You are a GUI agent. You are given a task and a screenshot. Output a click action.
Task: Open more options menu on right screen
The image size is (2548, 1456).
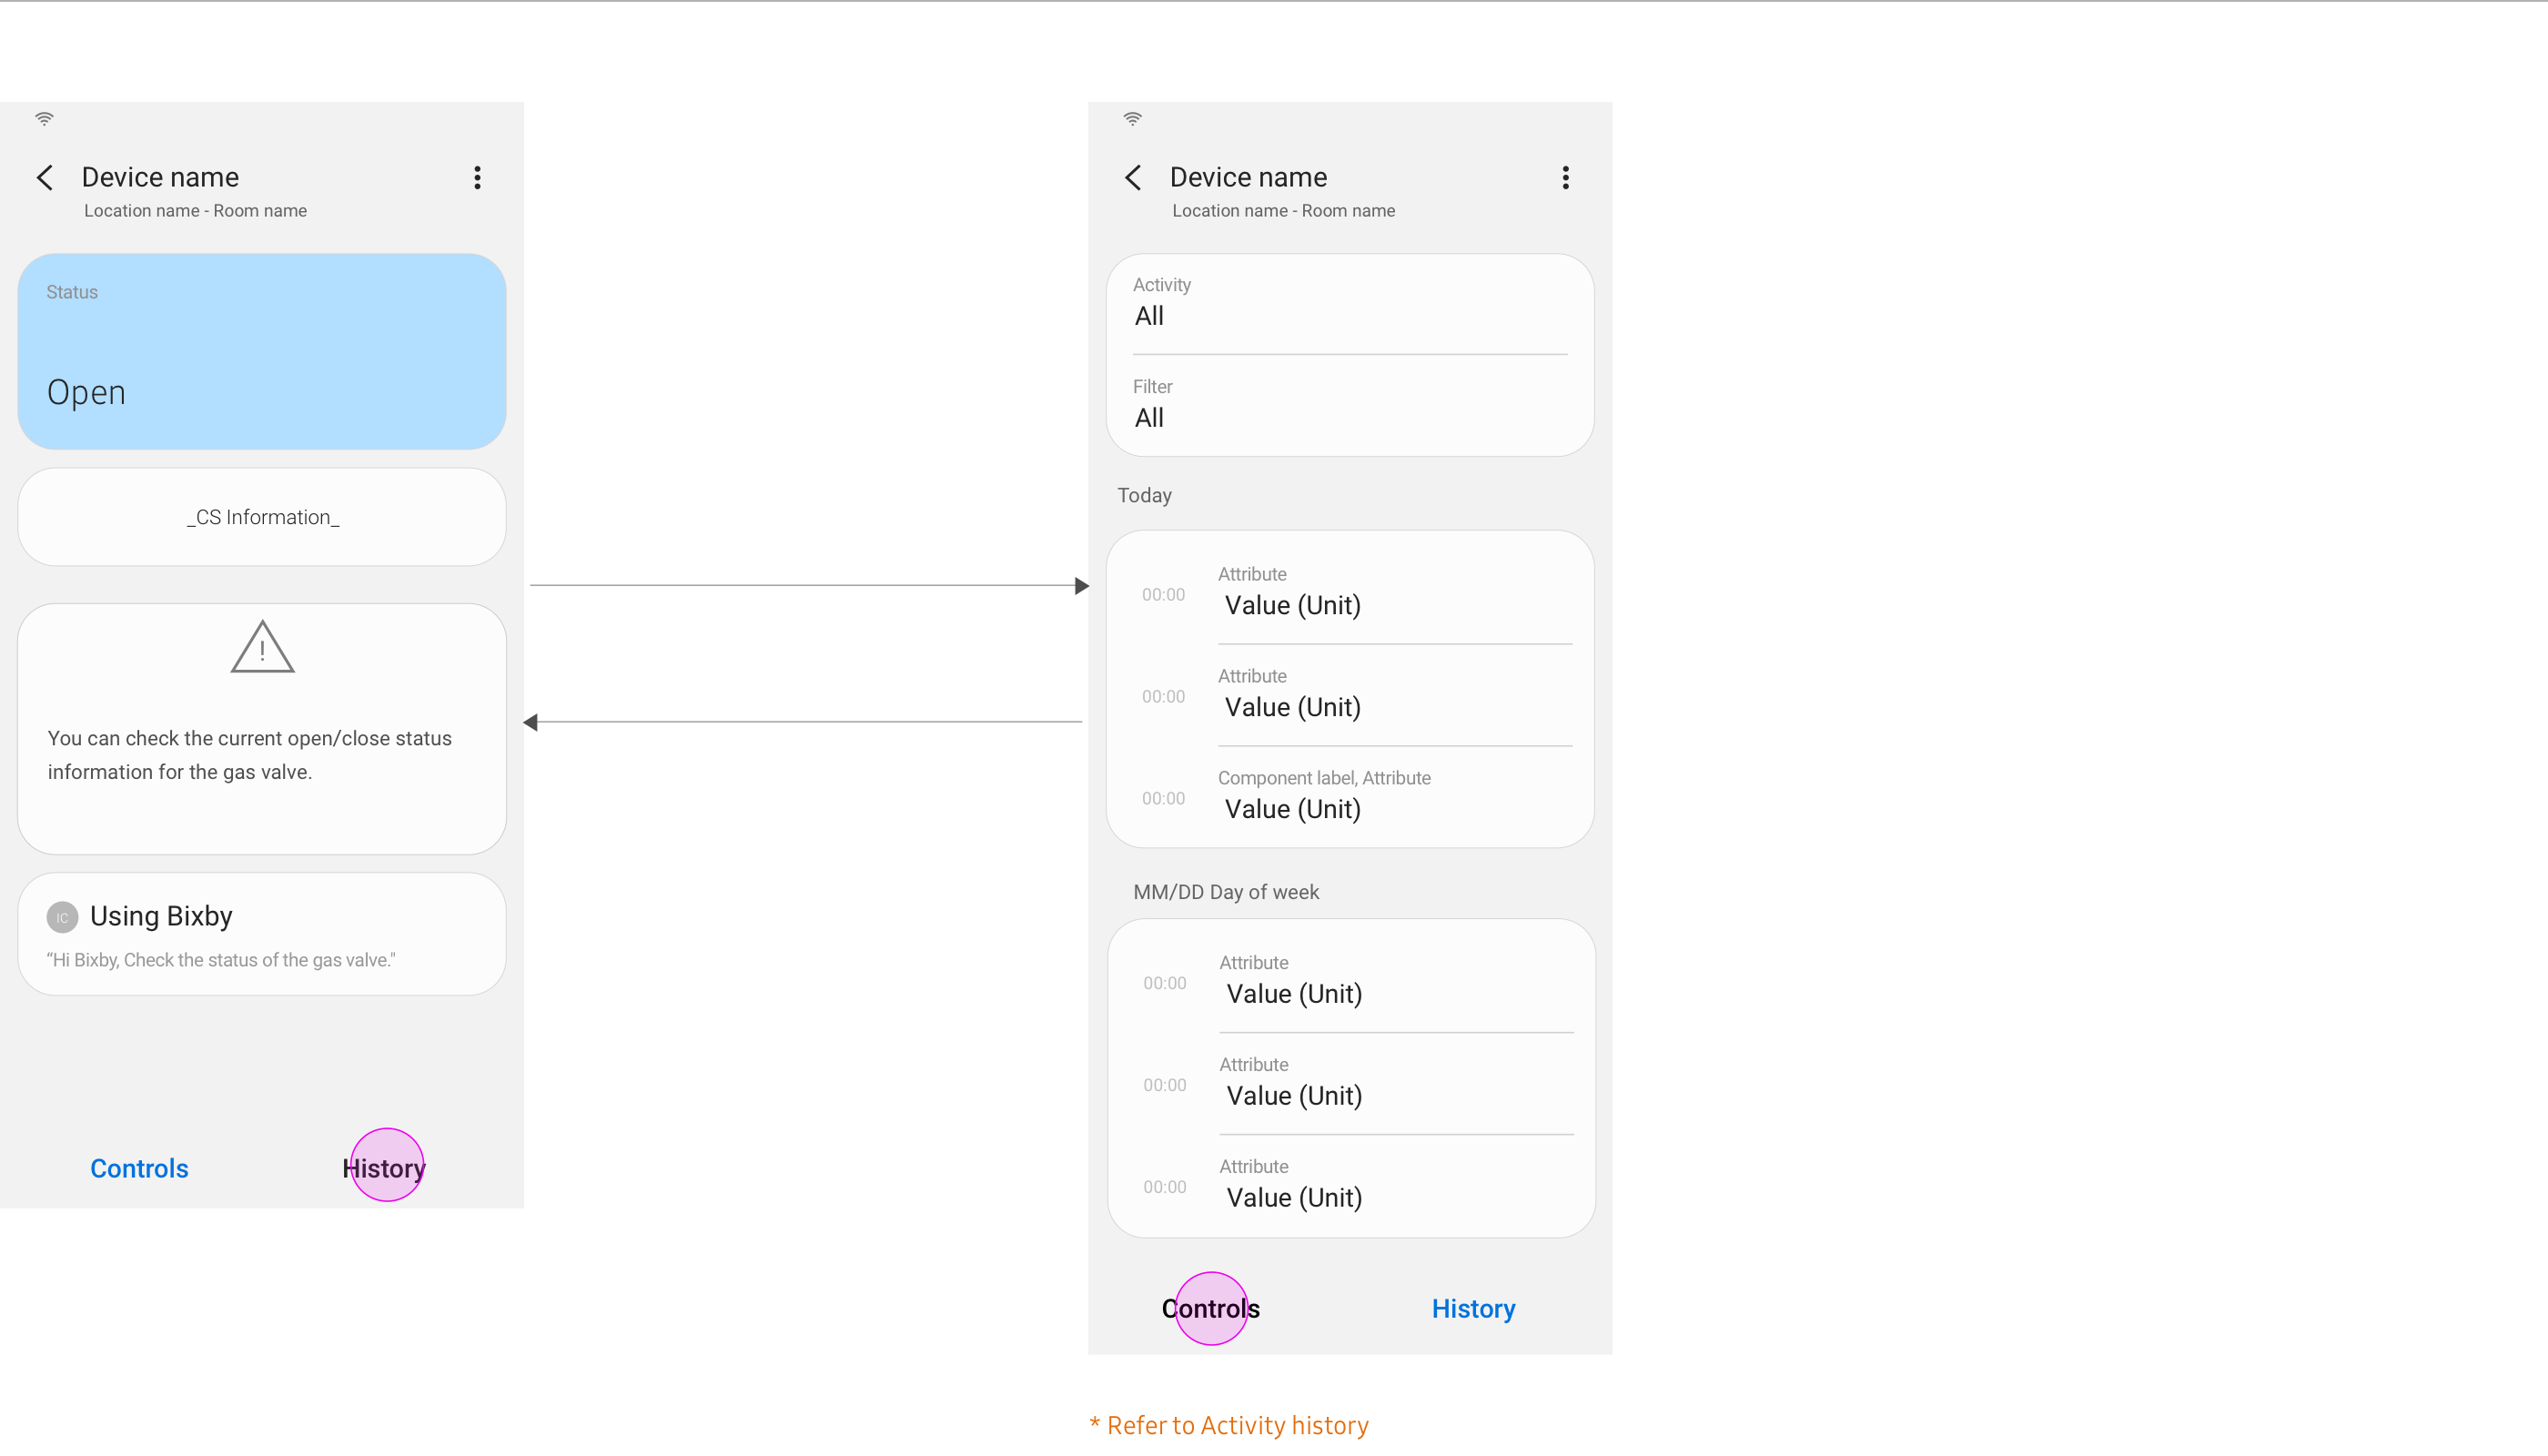[1565, 178]
